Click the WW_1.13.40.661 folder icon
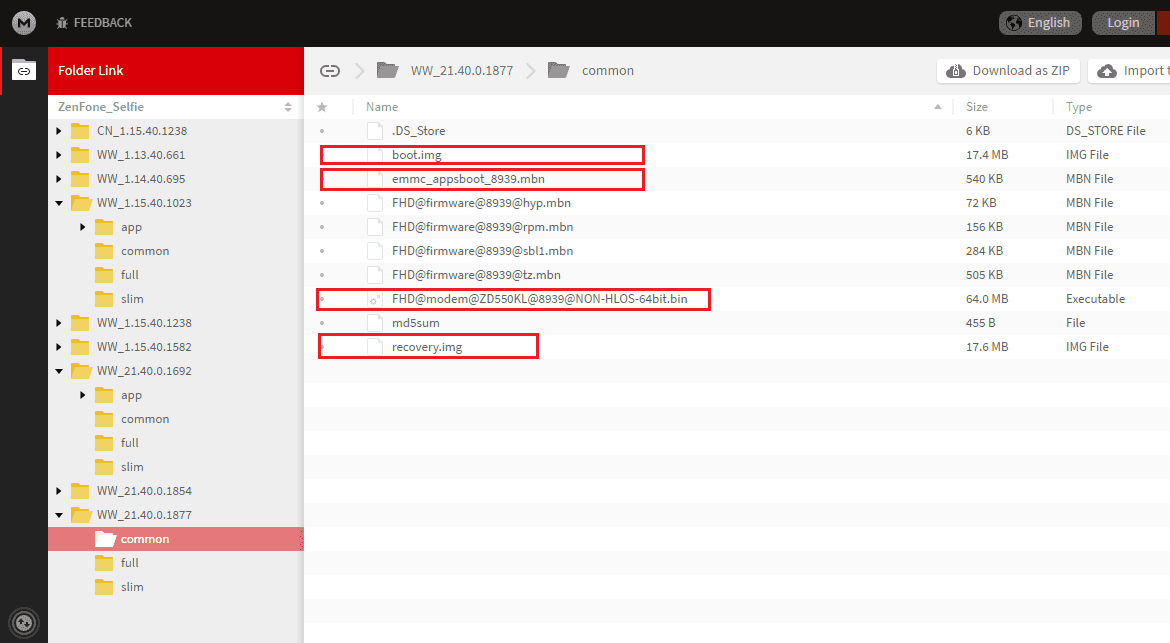This screenshot has width=1170, height=643. 80,155
